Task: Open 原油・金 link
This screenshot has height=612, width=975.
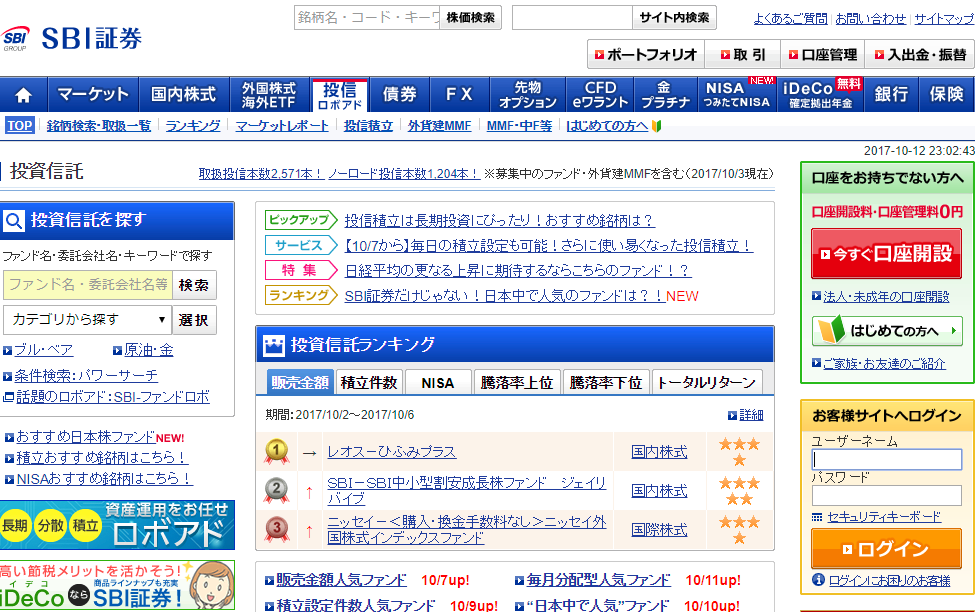Action: (x=149, y=350)
